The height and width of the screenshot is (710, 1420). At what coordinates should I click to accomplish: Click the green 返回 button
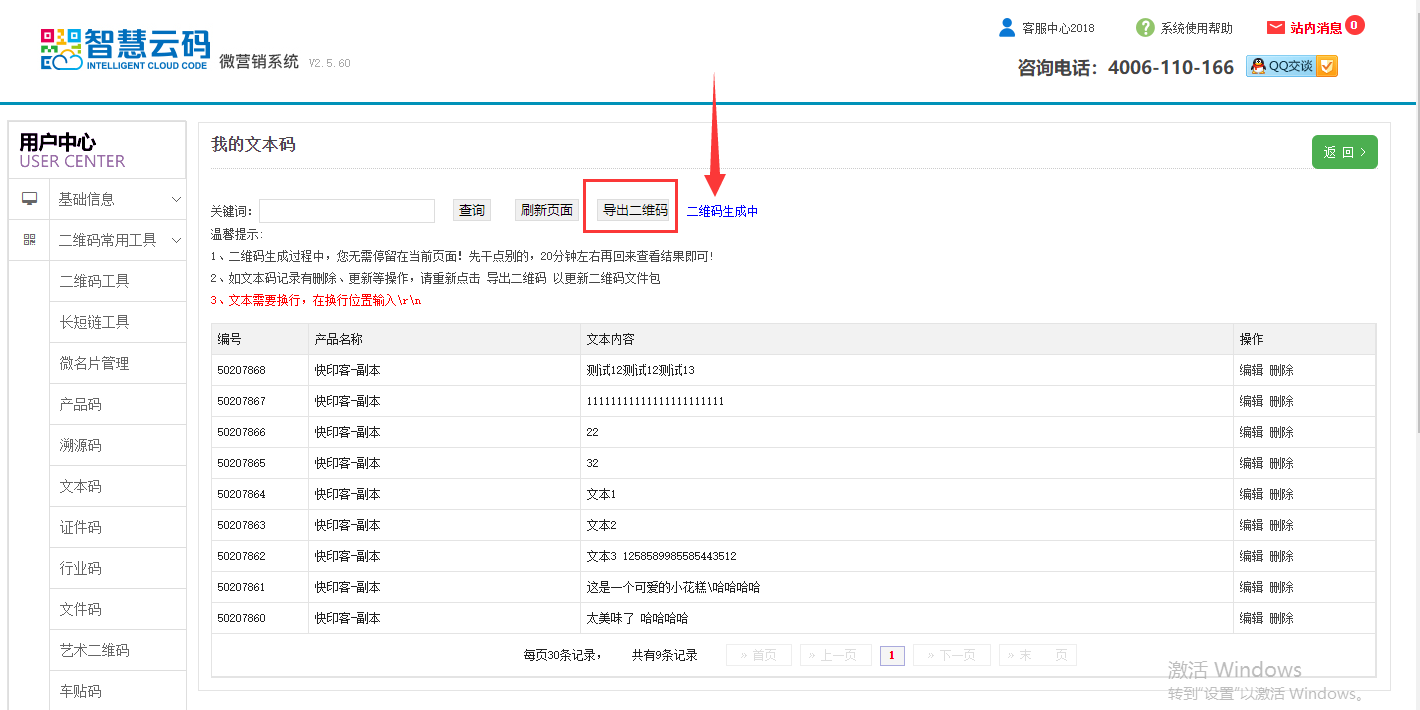(1344, 152)
